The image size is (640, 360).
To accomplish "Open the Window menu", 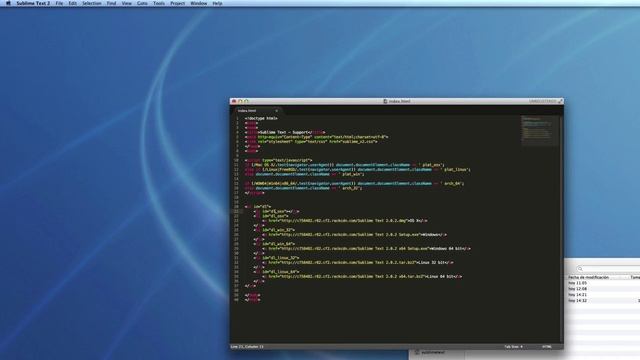I will [x=199, y=3].
